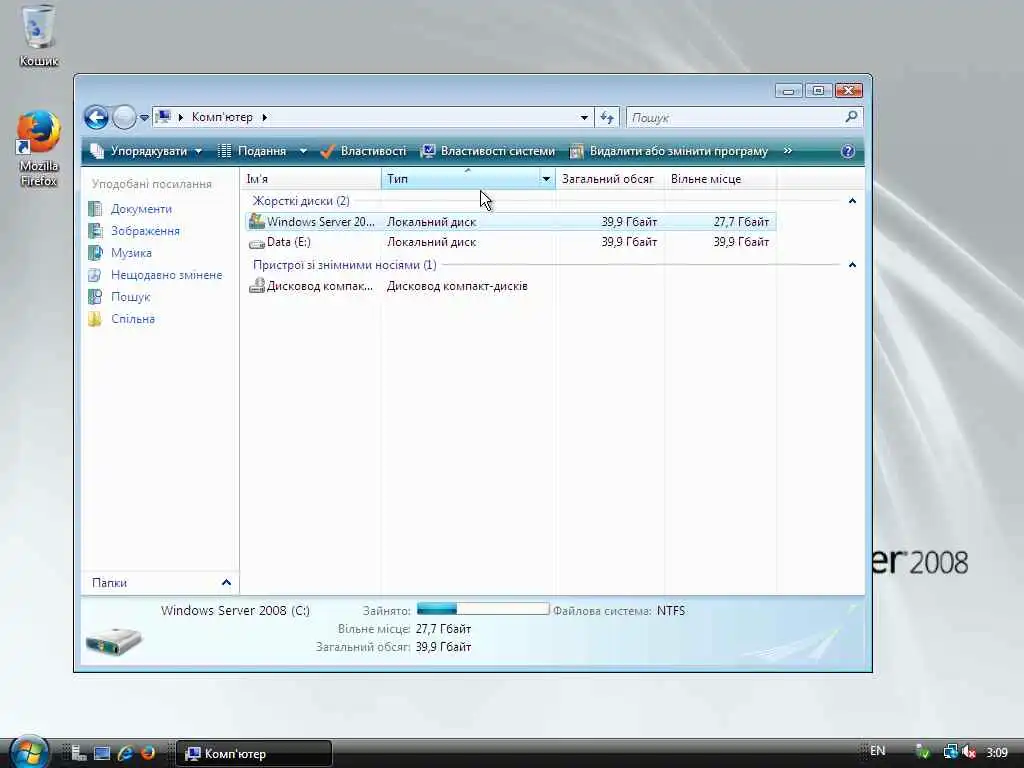Click Show Desktop quick launch icon
Screen dimensions: 1024x768
(x=102, y=753)
